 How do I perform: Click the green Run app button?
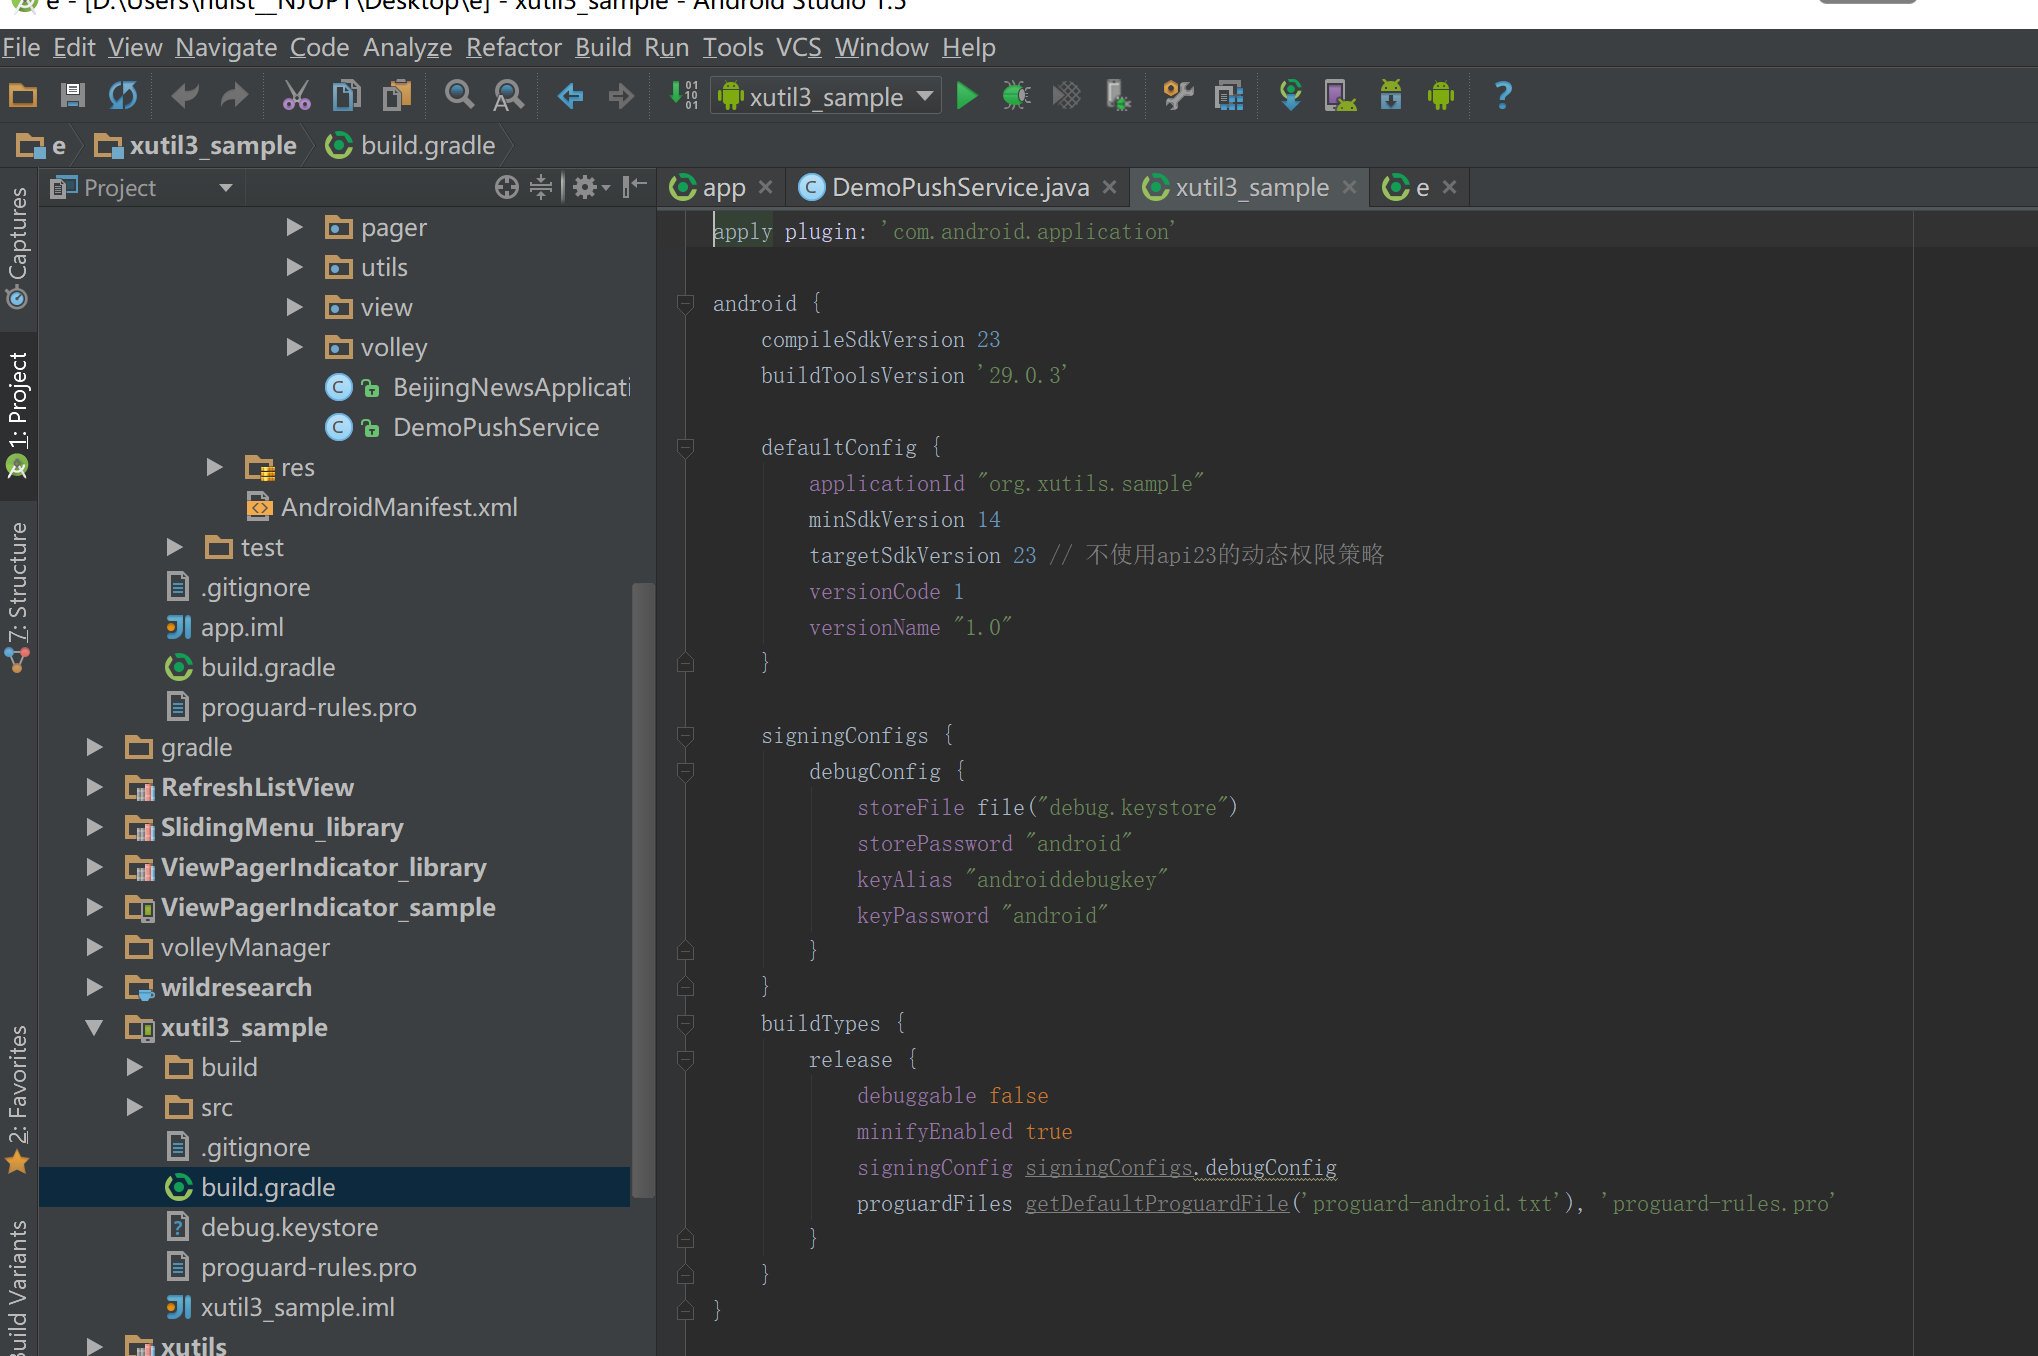(966, 96)
